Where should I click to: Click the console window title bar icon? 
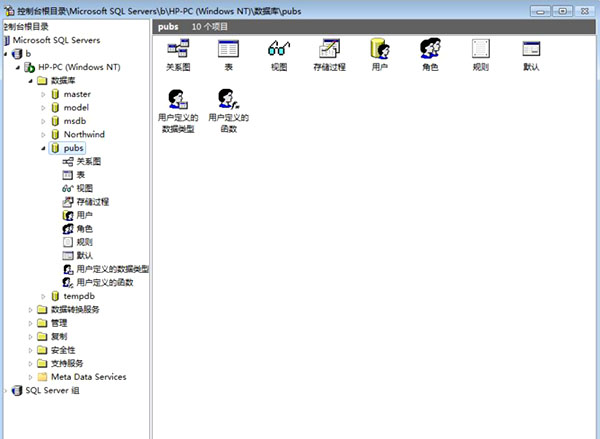tap(9, 11)
